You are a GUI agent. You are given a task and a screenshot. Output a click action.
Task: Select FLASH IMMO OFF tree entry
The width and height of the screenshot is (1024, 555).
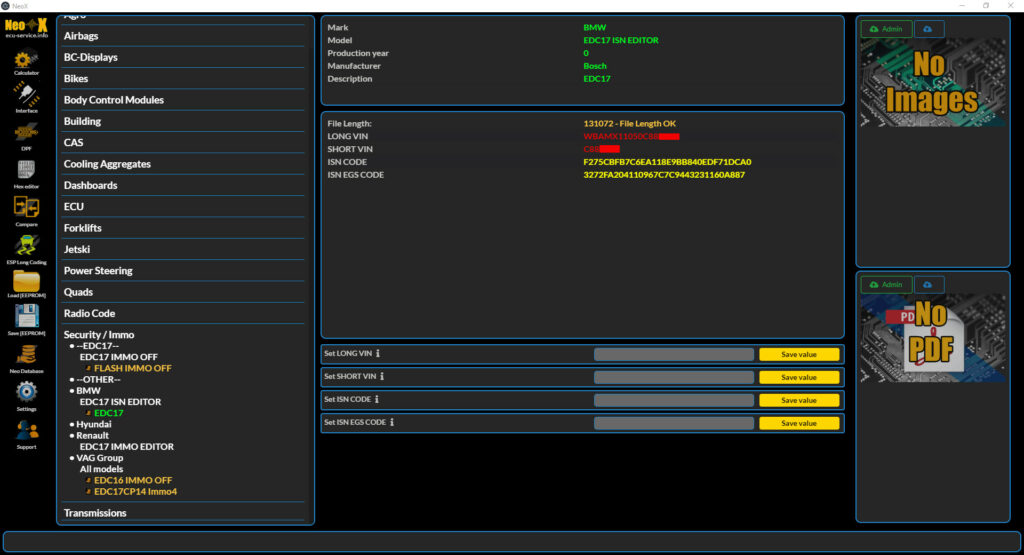[x=132, y=368]
